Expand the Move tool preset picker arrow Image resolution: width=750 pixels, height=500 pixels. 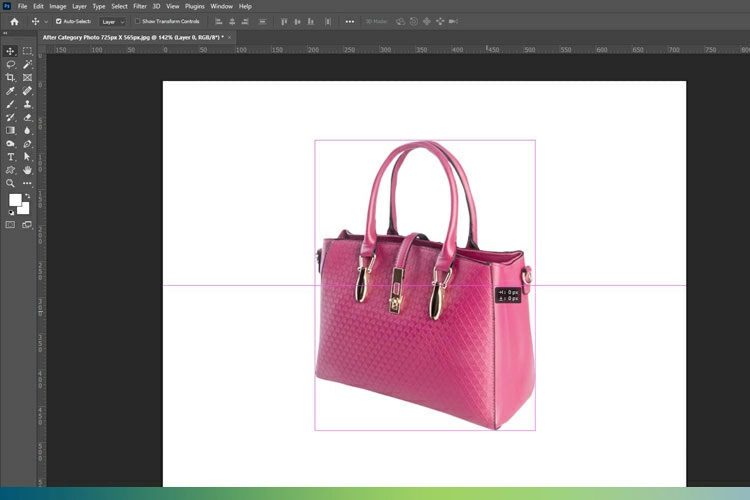tap(47, 21)
